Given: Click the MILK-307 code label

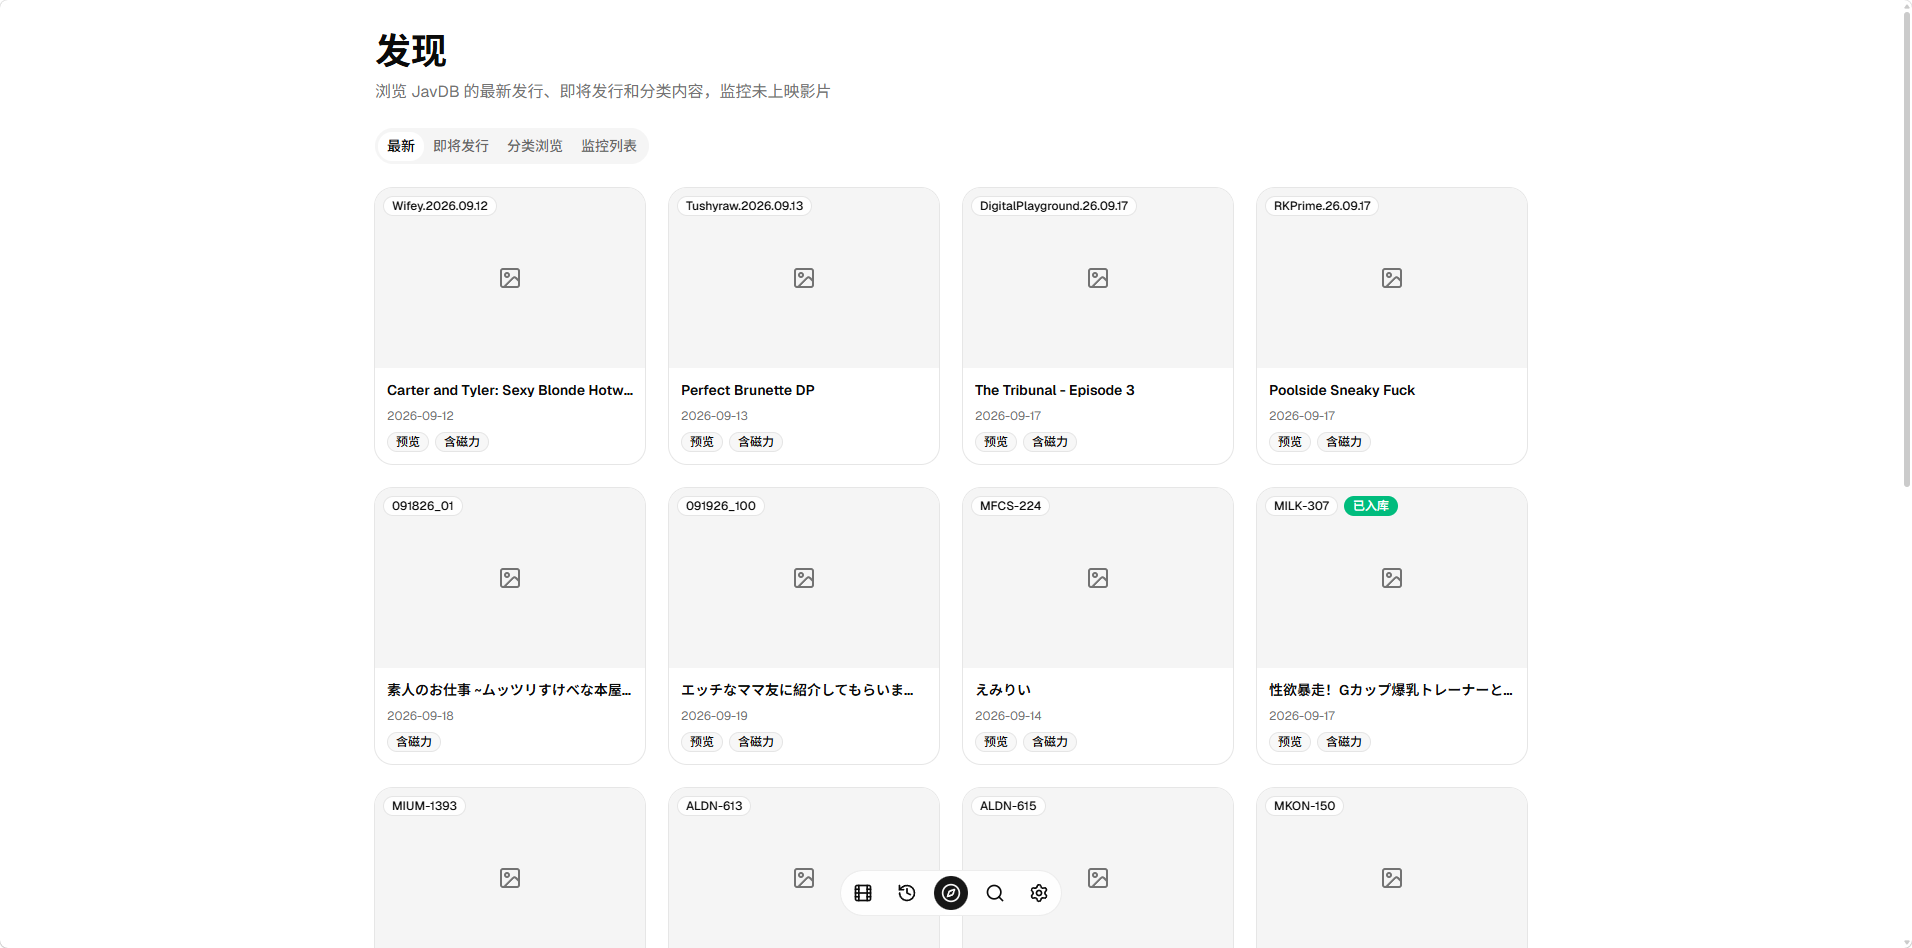Looking at the screenshot, I should coord(1302,506).
